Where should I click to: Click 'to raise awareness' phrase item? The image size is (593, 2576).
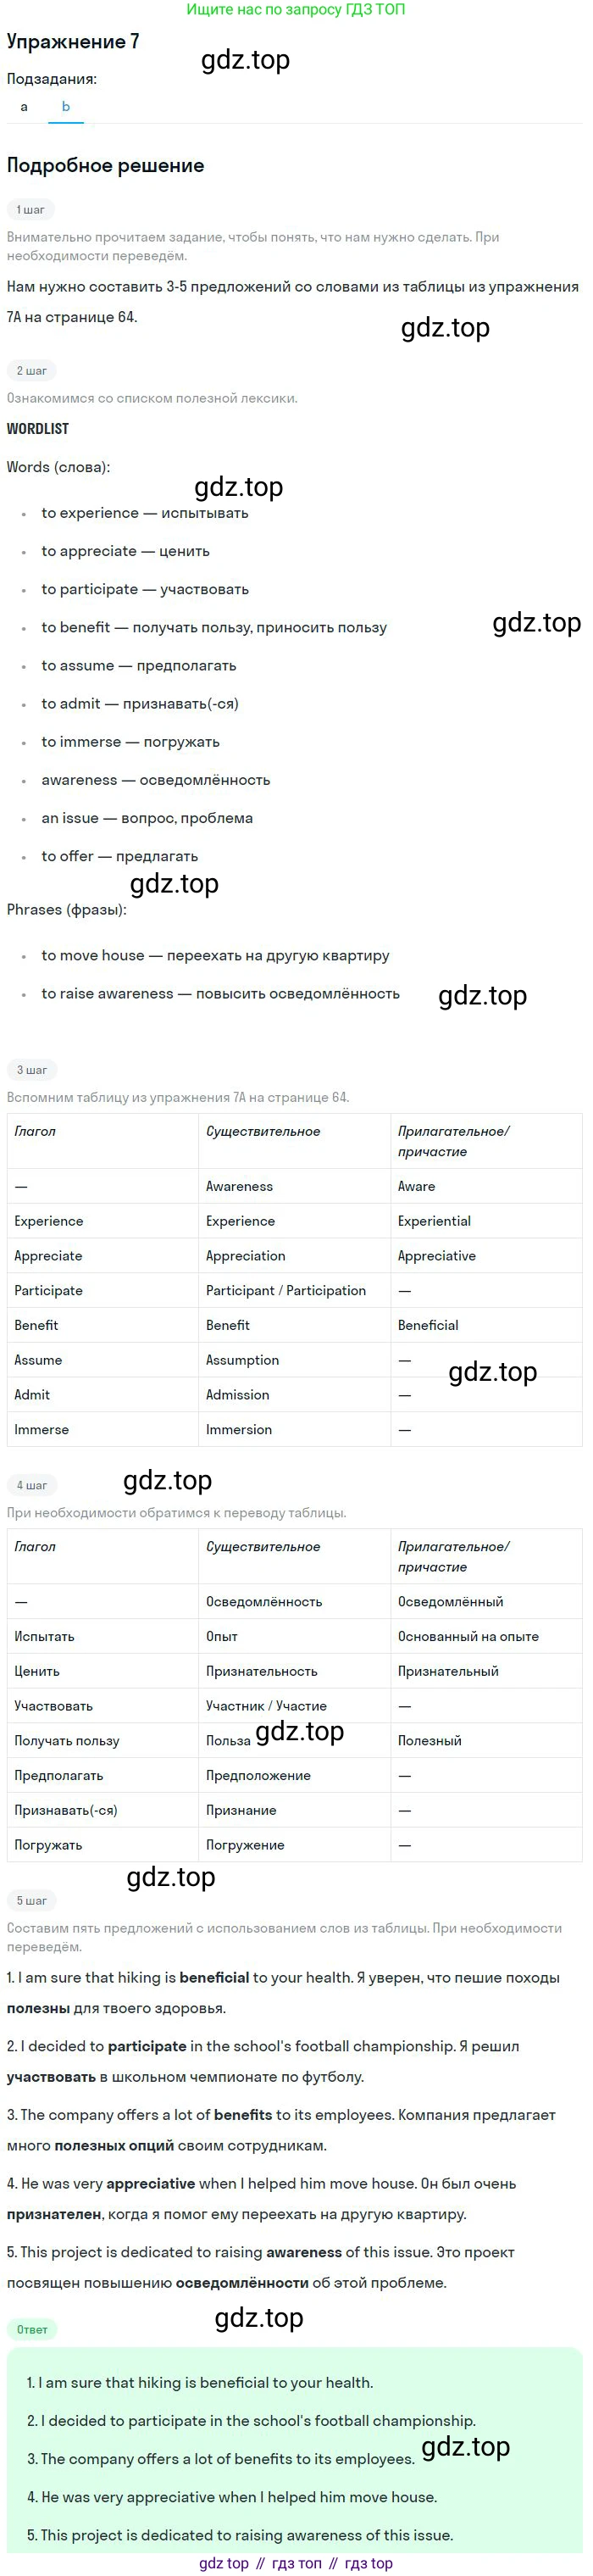coord(220,993)
